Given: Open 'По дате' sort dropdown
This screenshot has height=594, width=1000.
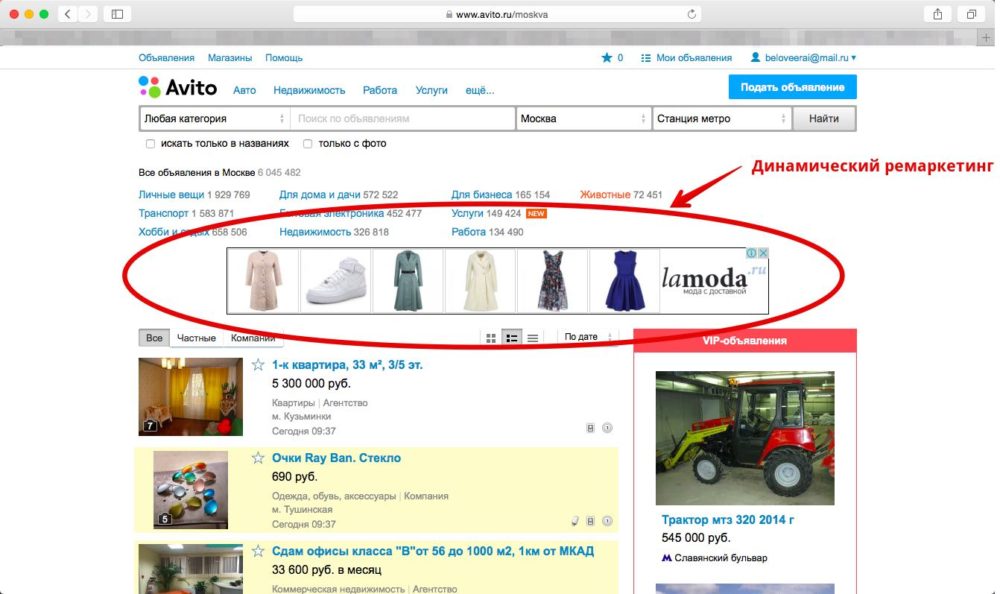Looking at the screenshot, I should click(588, 337).
